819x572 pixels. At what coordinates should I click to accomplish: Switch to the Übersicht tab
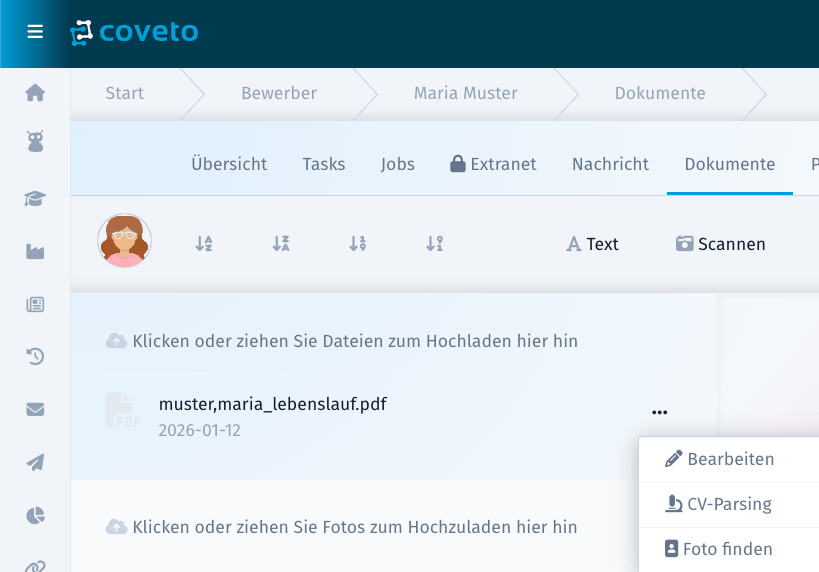click(x=229, y=164)
